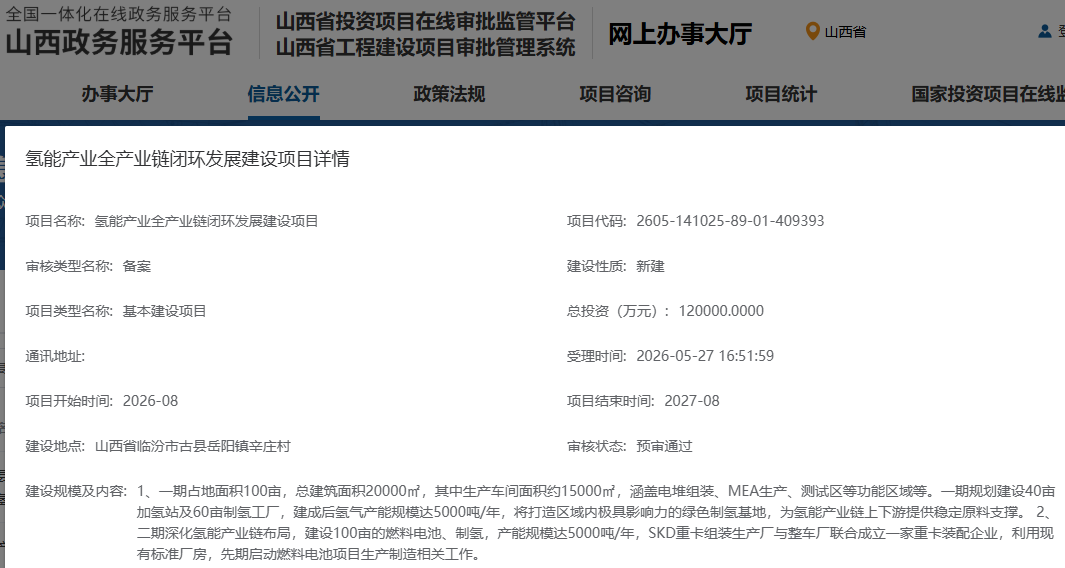Click the 项目结束时间 label
The height and width of the screenshot is (568, 1065).
[611, 401]
